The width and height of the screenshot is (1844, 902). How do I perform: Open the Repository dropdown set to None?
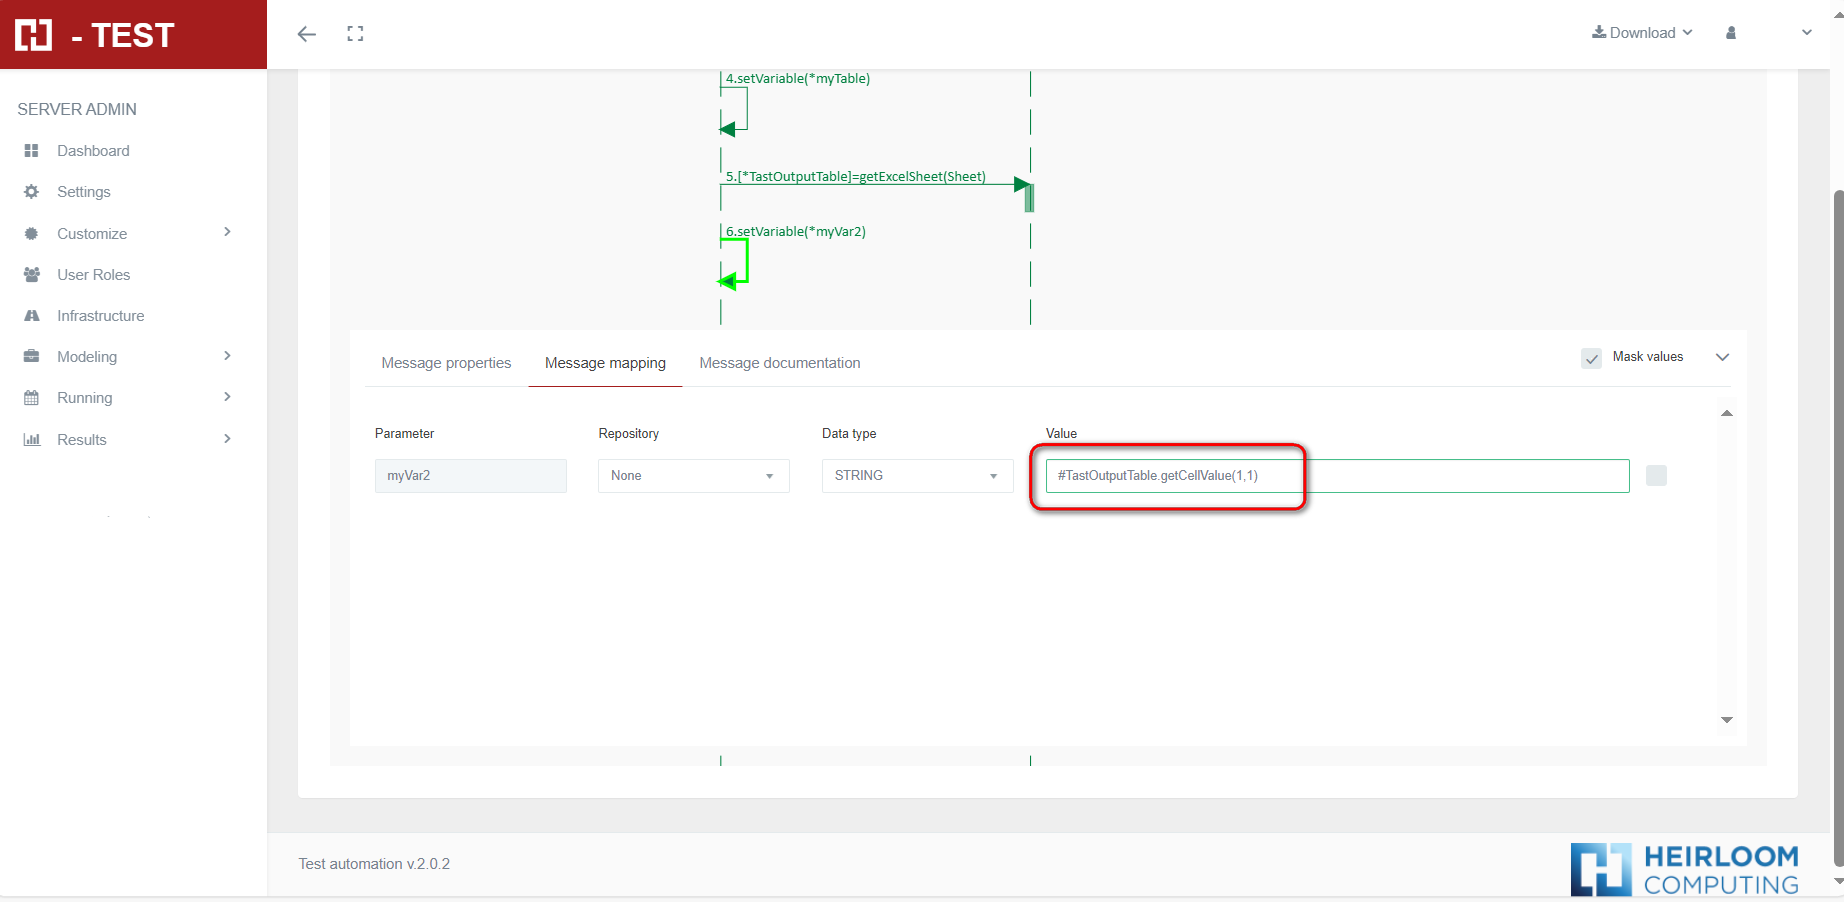tap(693, 476)
